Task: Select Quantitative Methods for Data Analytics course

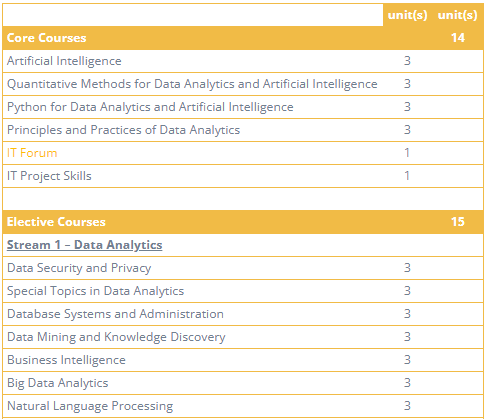Action: pos(192,84)
